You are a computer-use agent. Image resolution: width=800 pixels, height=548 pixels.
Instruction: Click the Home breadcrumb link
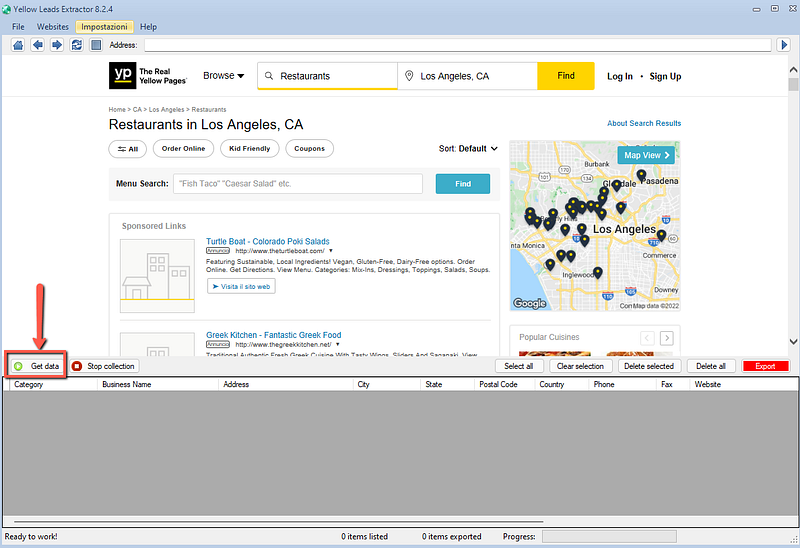pos(117,110)
